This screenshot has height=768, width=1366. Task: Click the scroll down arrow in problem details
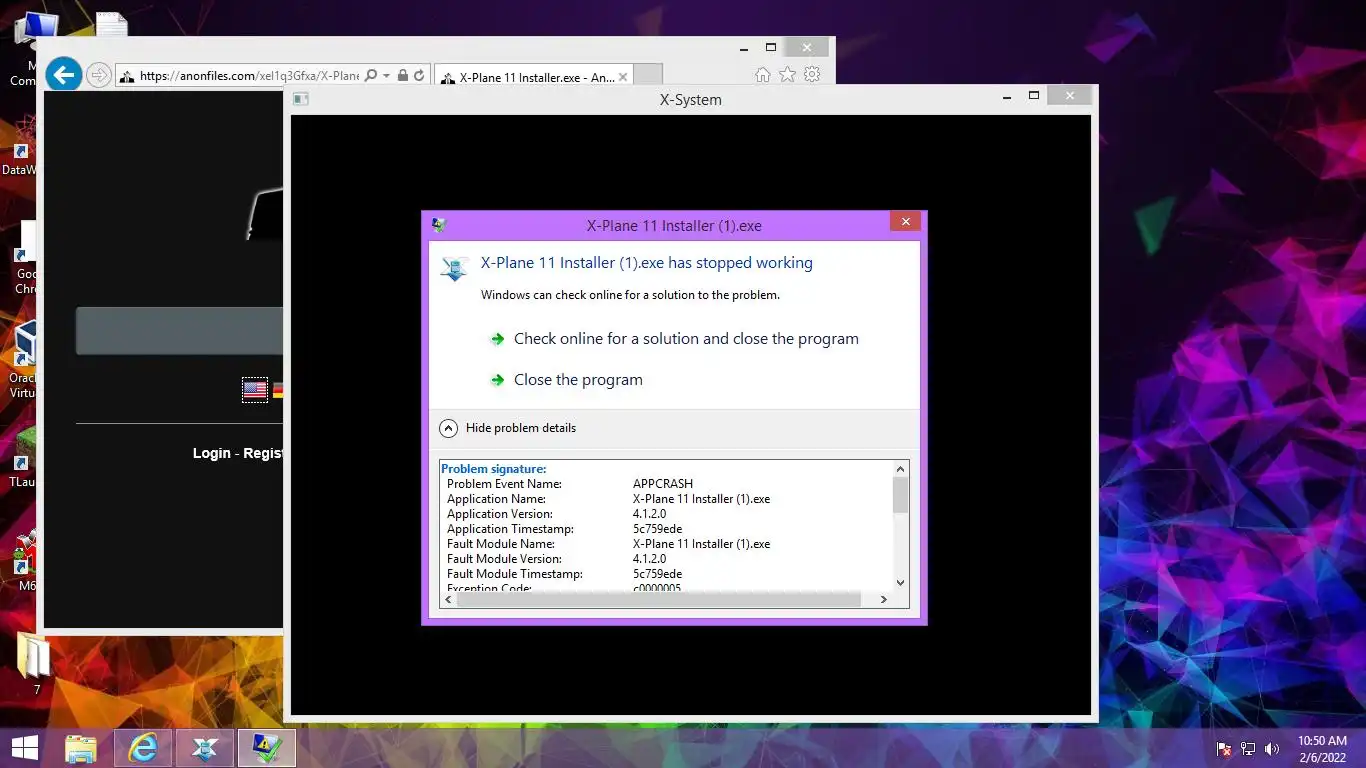(x=900, y=582)
